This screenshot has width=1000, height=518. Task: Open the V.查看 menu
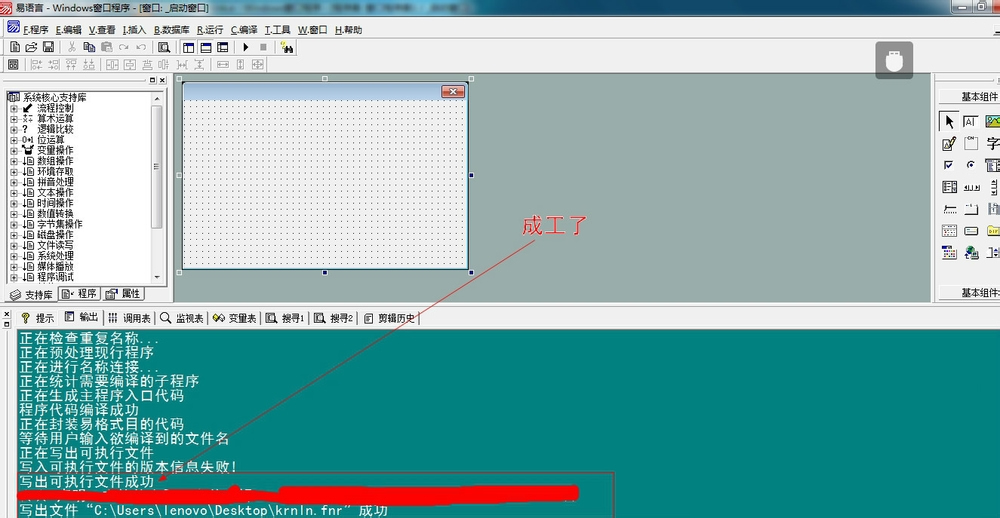[102, 30]
